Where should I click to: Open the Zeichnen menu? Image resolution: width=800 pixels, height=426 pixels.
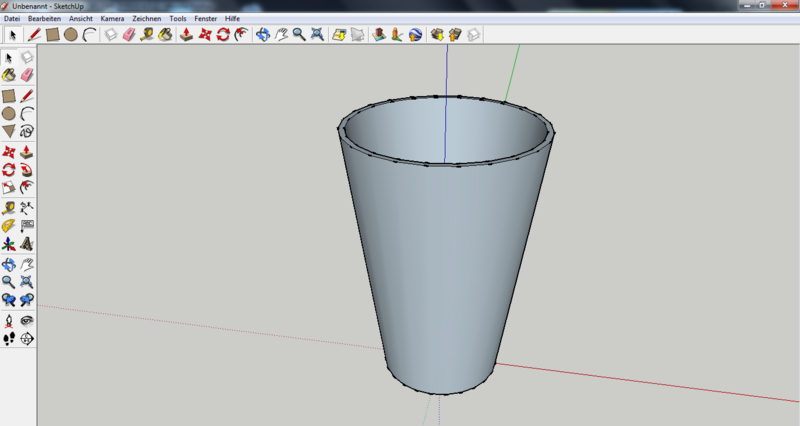[146, 18]
